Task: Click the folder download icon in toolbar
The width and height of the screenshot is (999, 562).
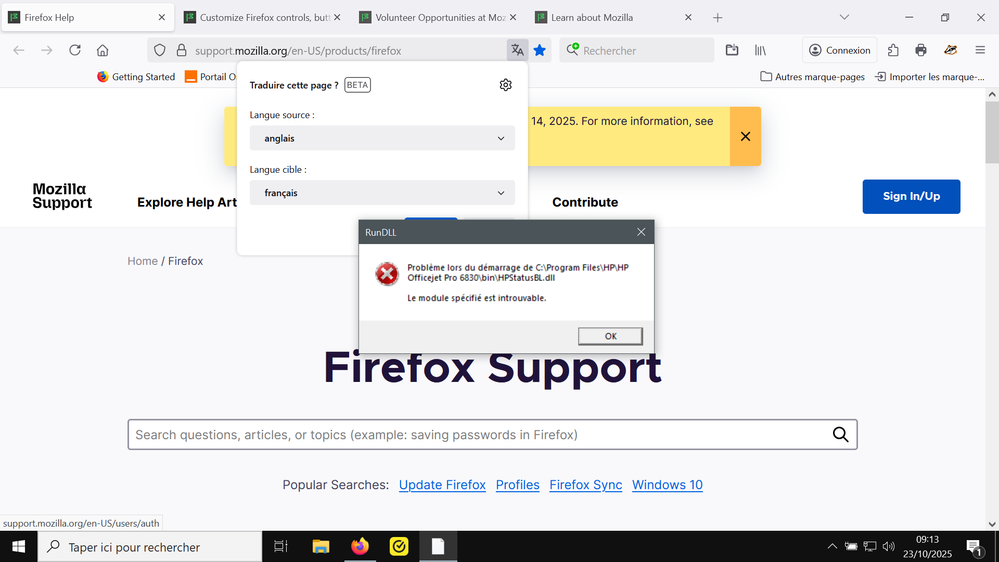Action: (x=732, y=50)
